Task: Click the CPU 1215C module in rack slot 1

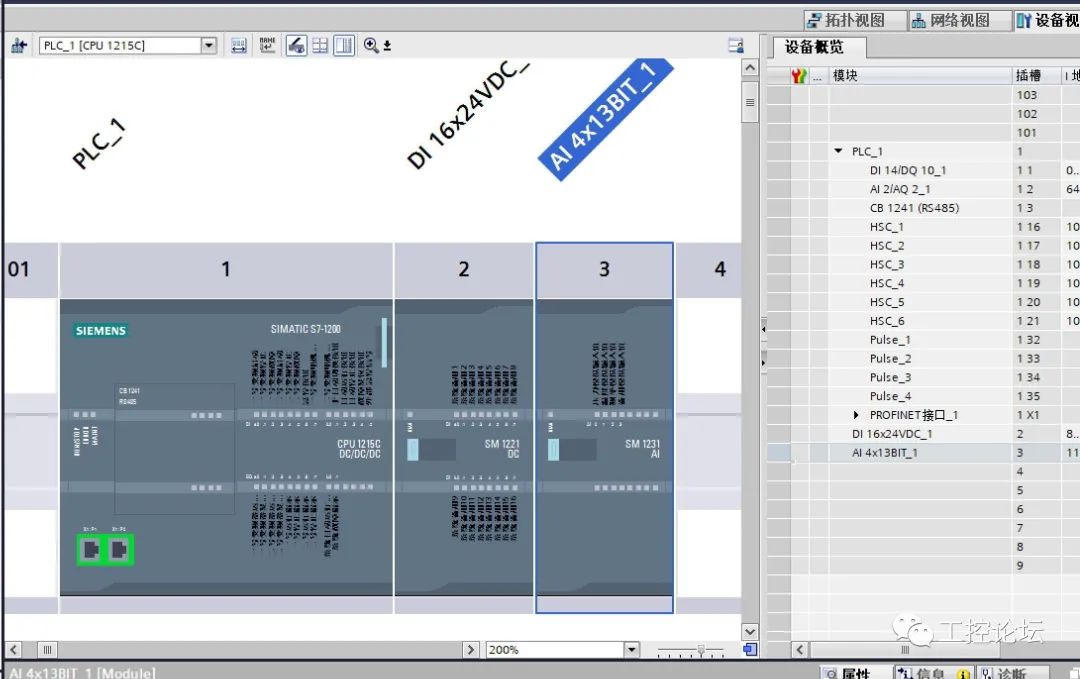Action: pyautogui.click(x=227, y=448)
